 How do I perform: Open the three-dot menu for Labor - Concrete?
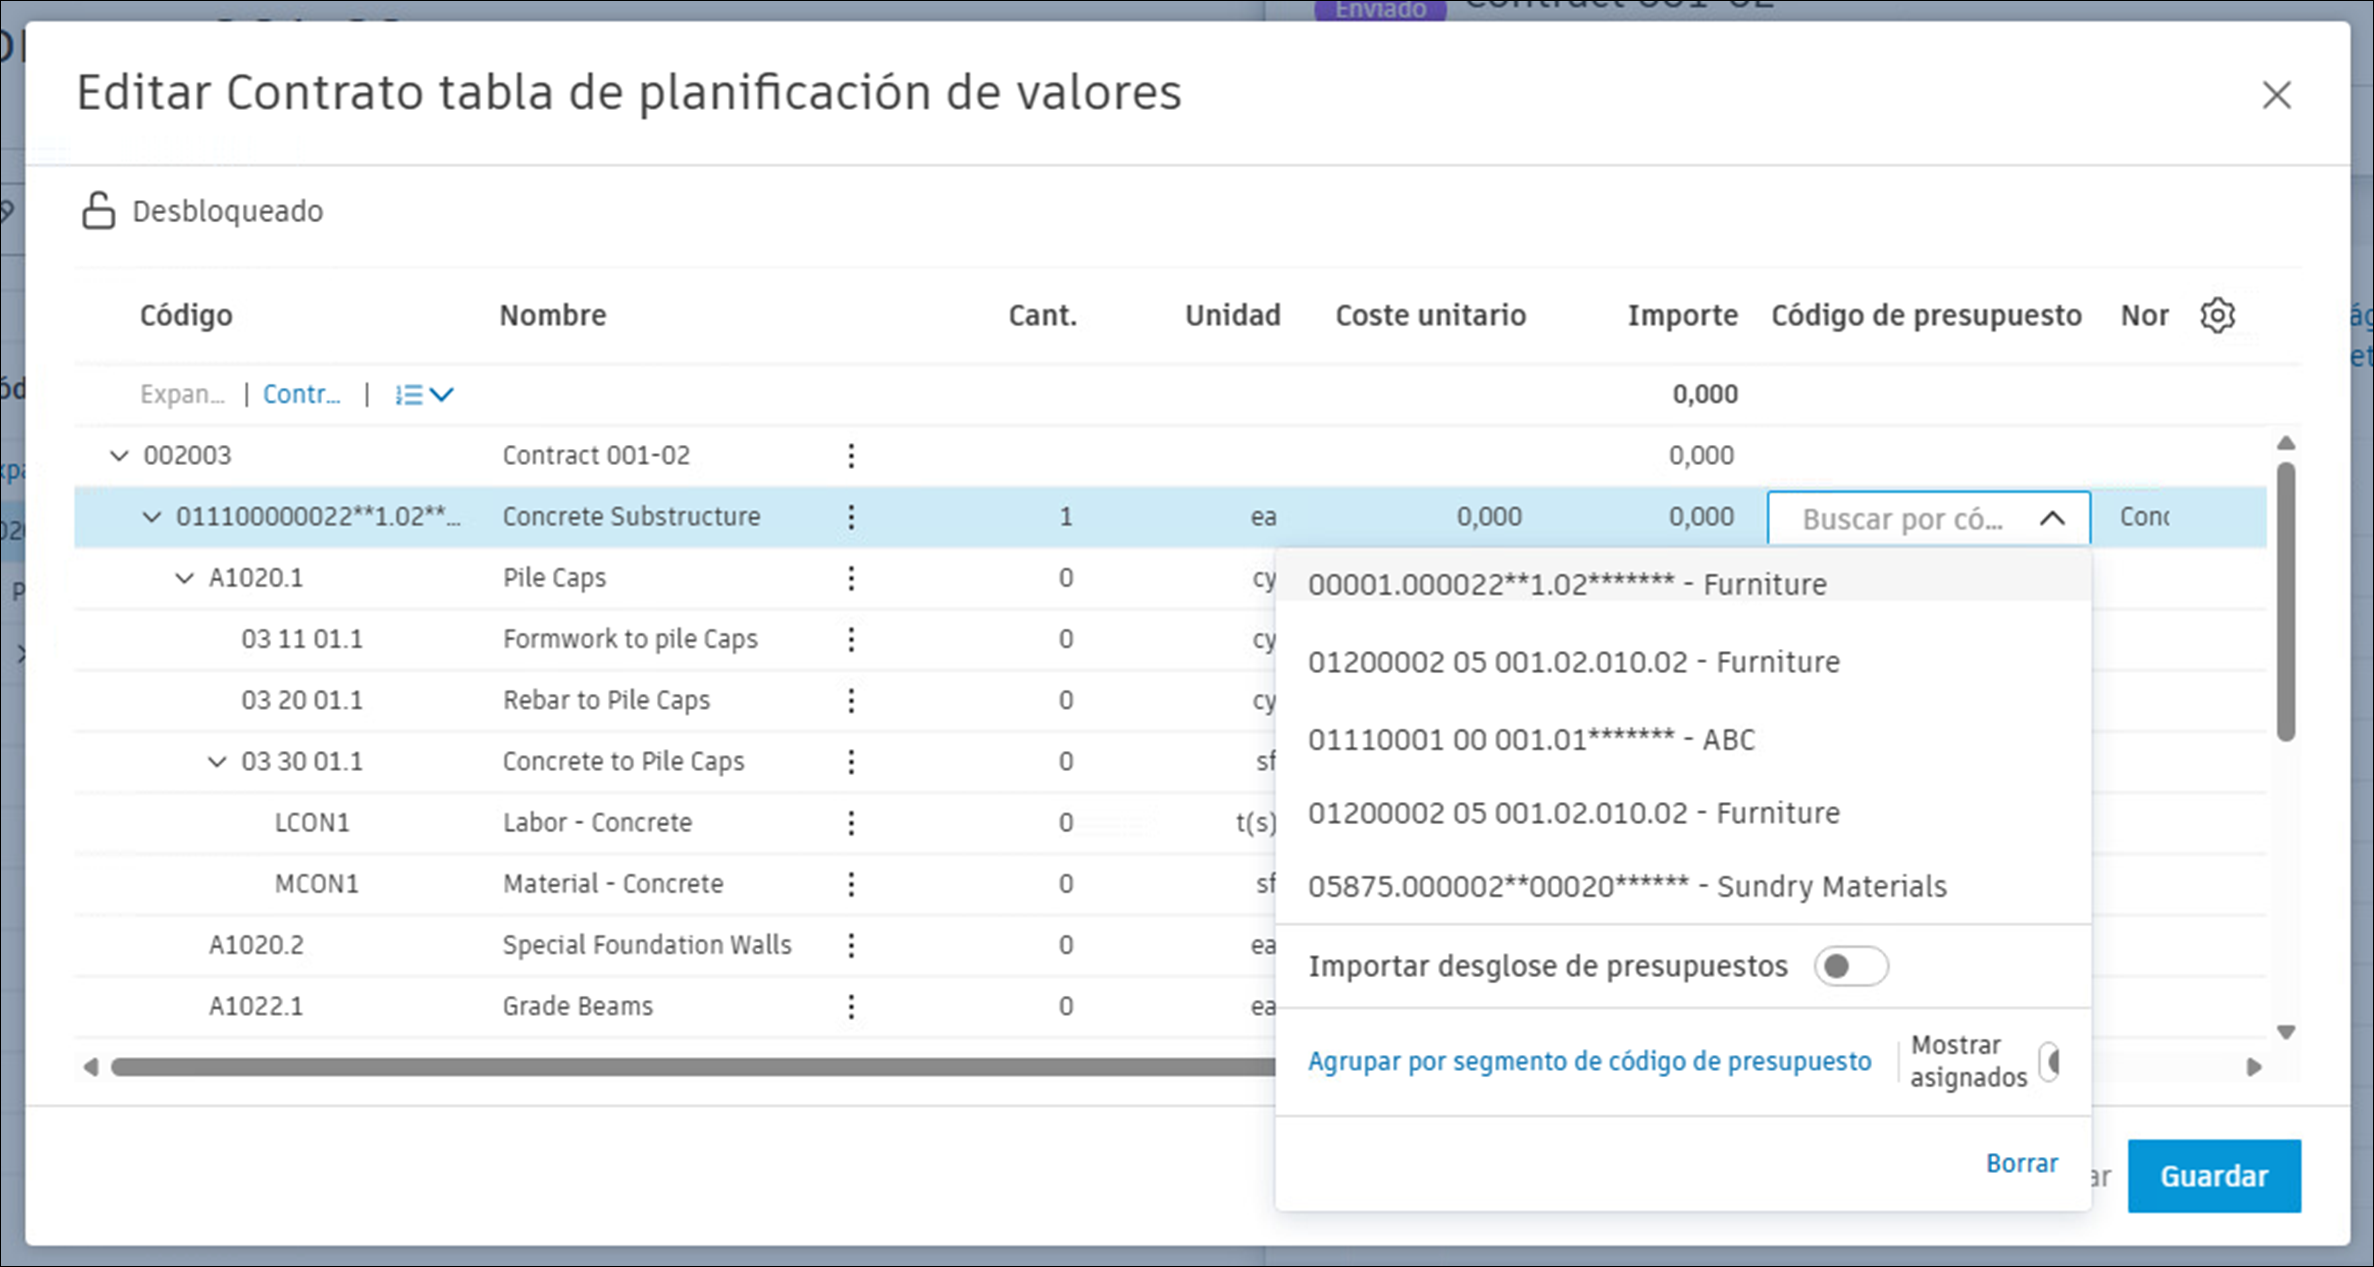click(x=851, y=822)
